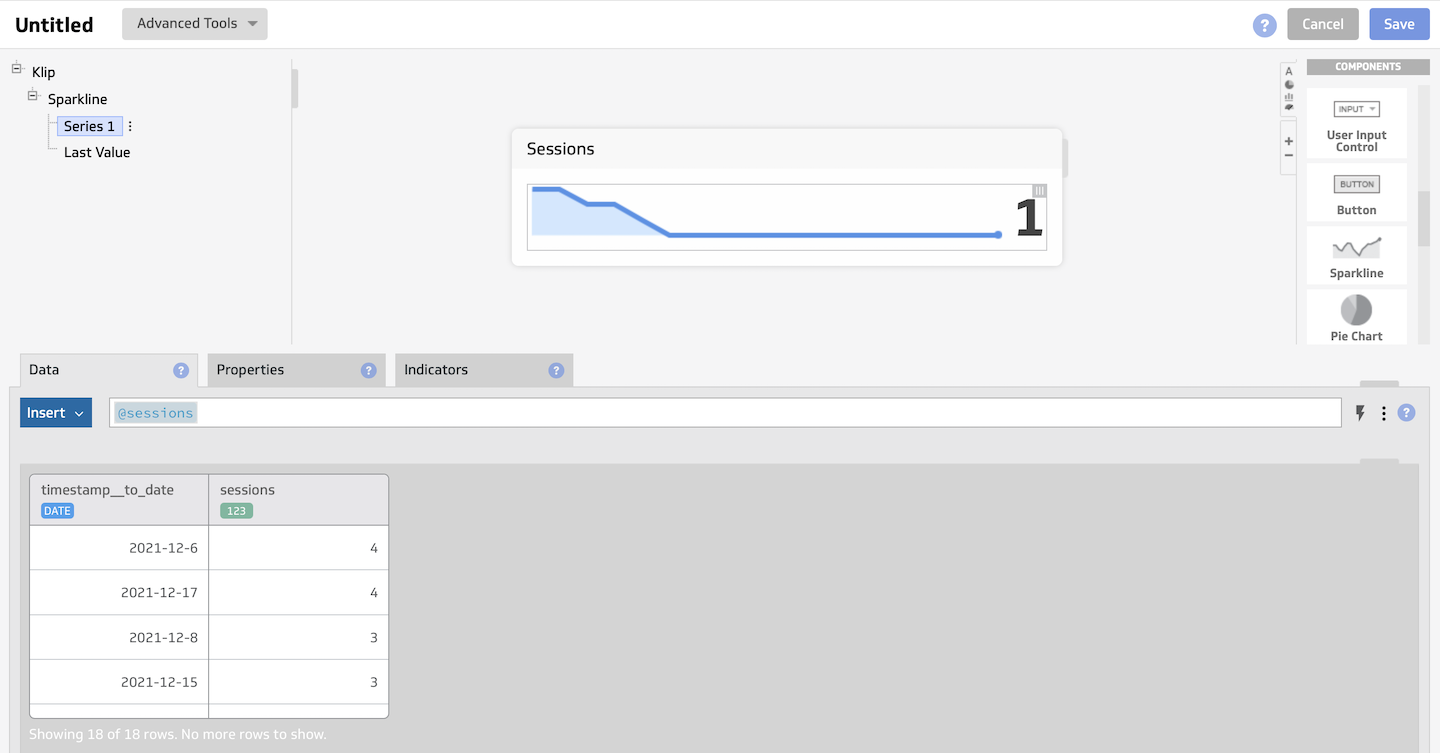Click the last value number 1
The image size is (1440, 753).
1029,218
